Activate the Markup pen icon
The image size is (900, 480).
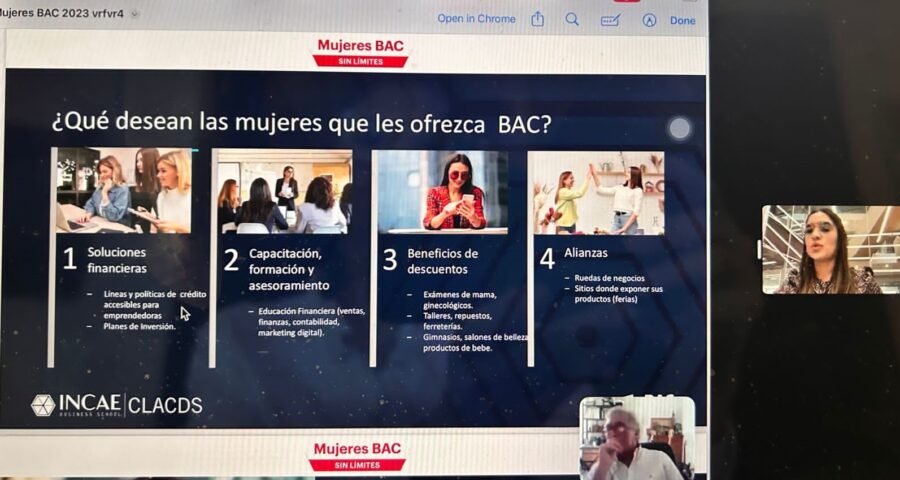[x=649, y=20]
